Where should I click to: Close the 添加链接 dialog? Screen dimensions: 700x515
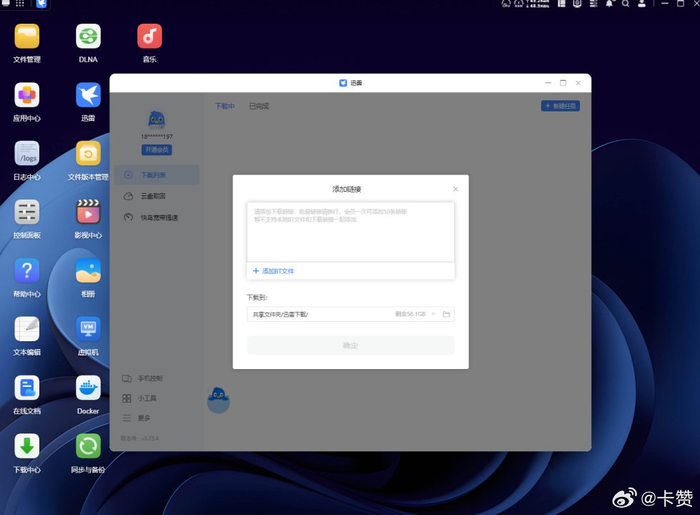tap(455, 189)
